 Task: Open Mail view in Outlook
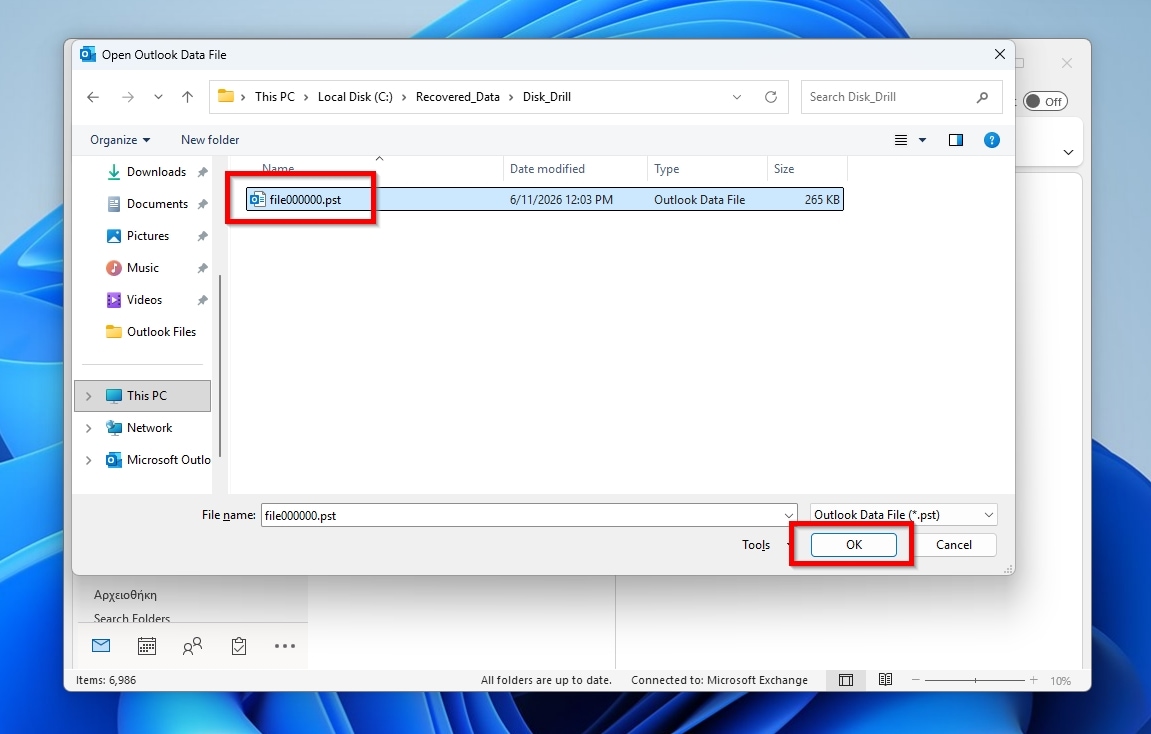(101, 646)
